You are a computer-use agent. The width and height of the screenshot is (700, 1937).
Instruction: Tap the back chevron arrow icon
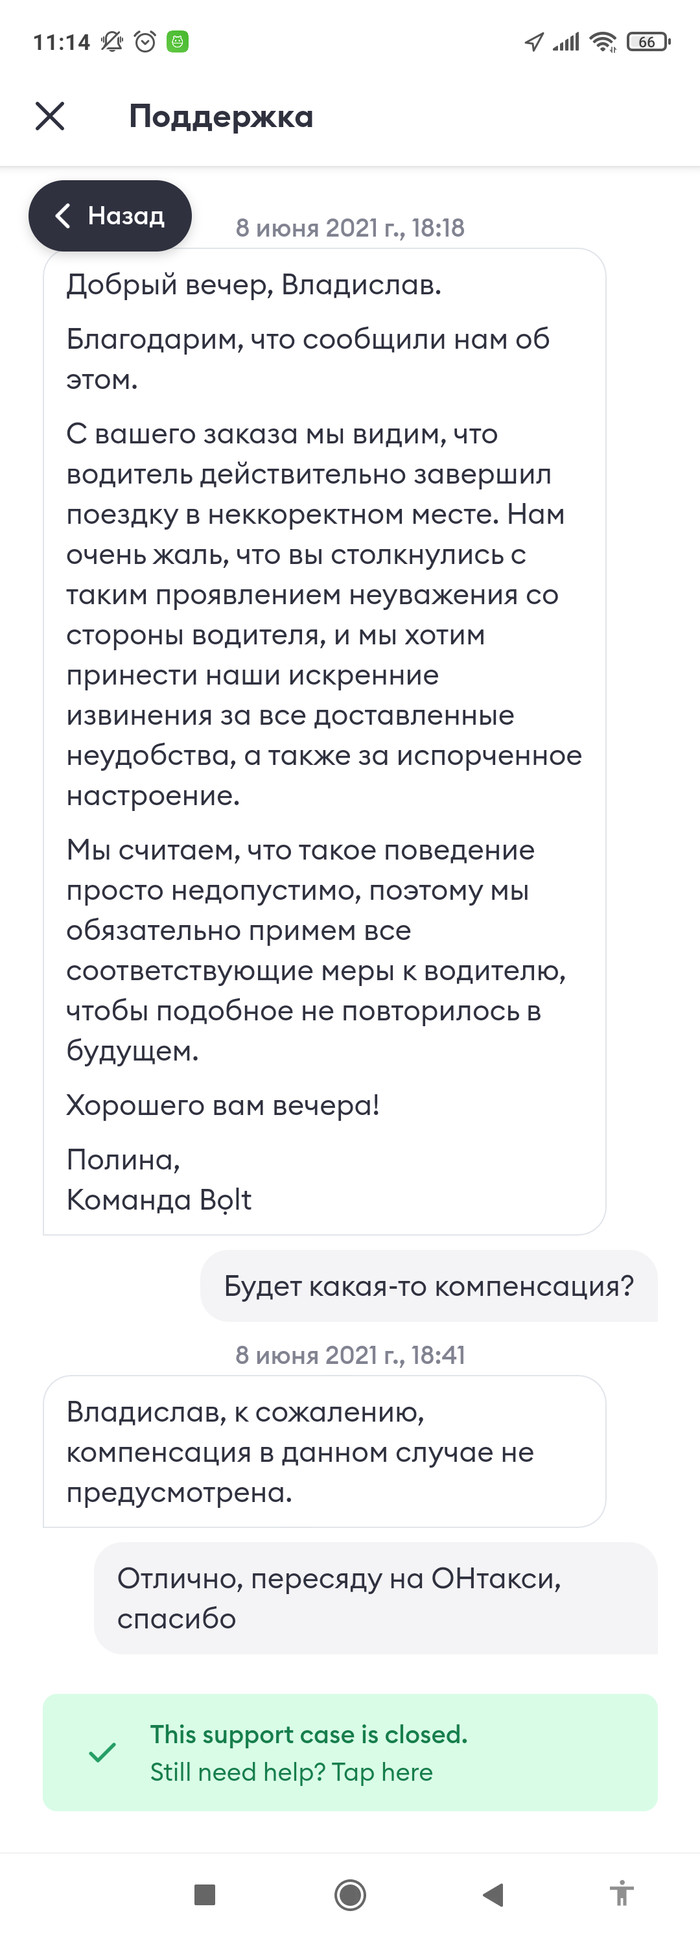pos(63,216)
